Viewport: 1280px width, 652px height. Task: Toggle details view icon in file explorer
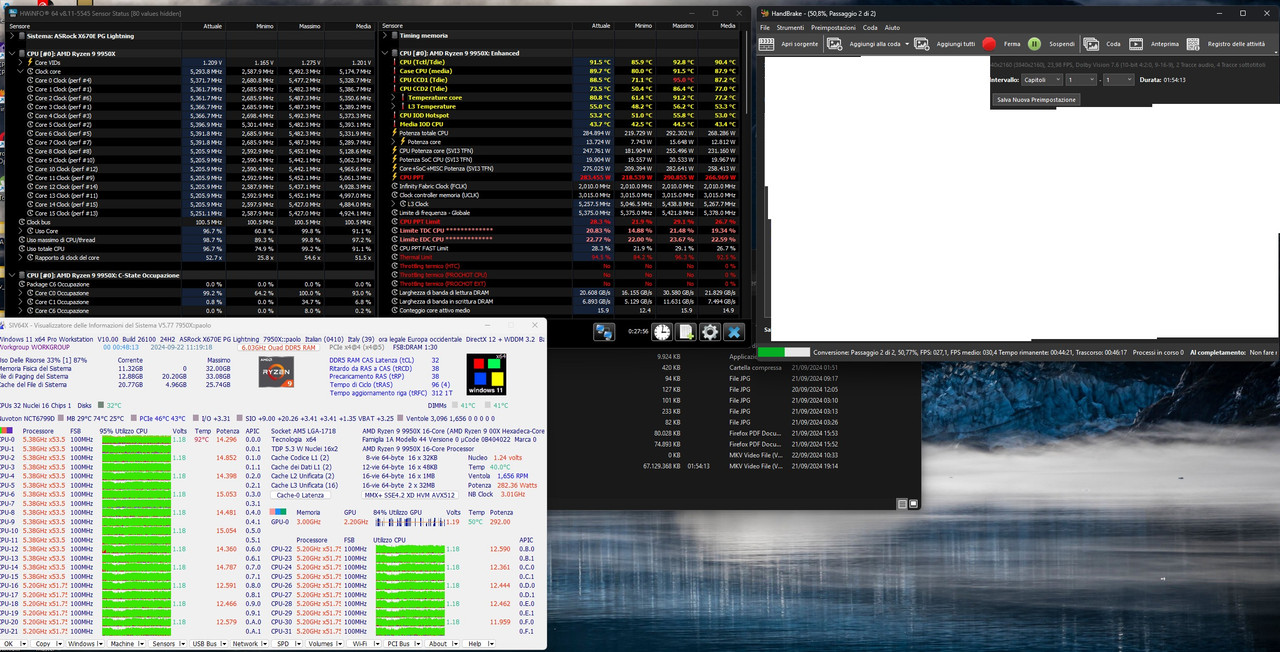click(901, 504)
